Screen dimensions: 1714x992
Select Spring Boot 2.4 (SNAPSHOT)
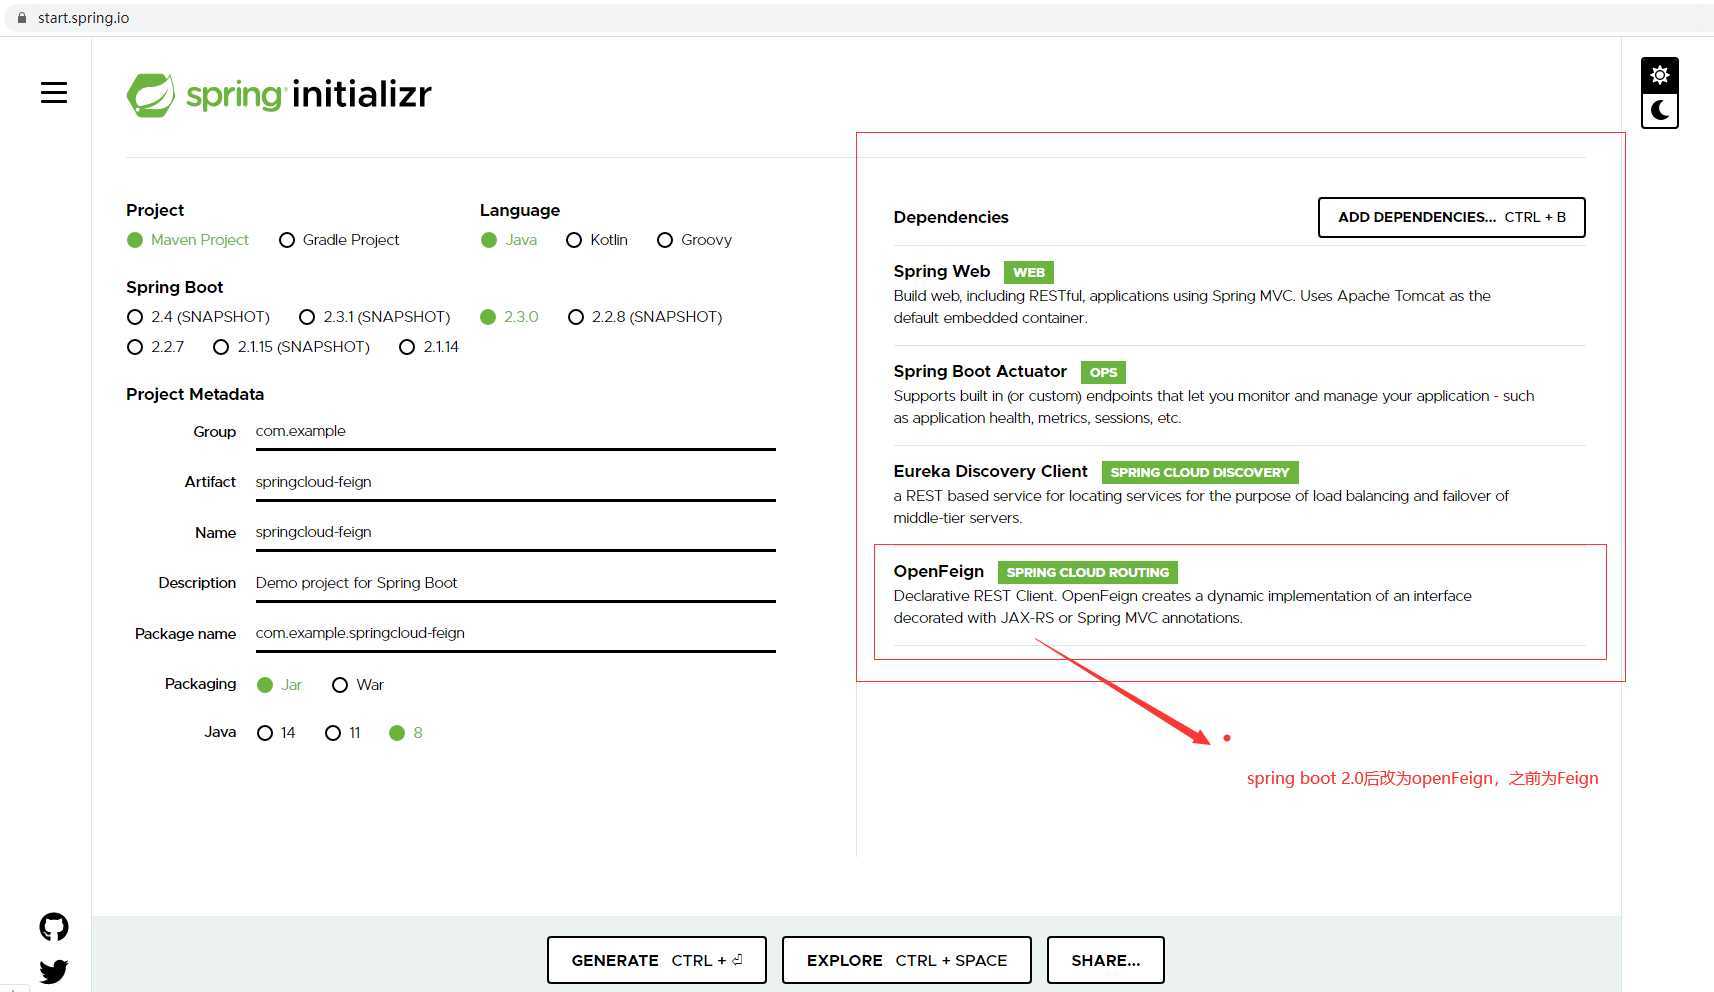coord(199,317)
